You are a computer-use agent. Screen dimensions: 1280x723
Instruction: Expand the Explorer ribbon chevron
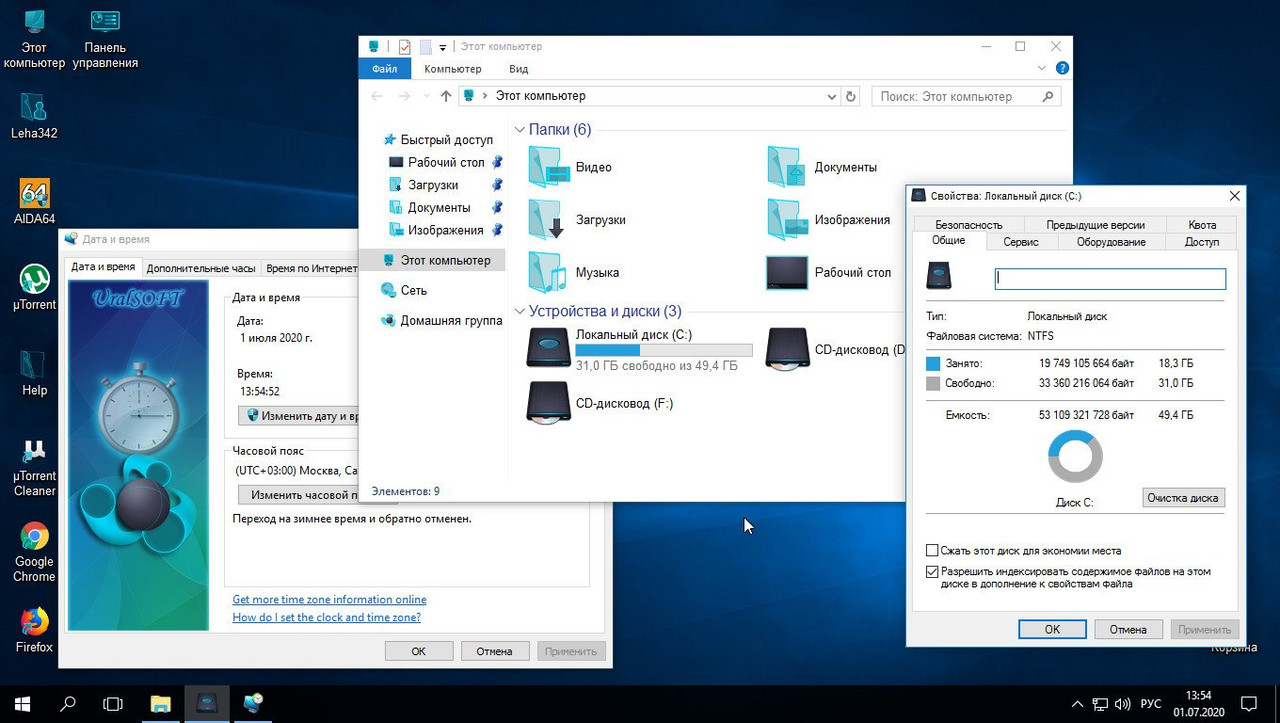[x=1043, y=69]
